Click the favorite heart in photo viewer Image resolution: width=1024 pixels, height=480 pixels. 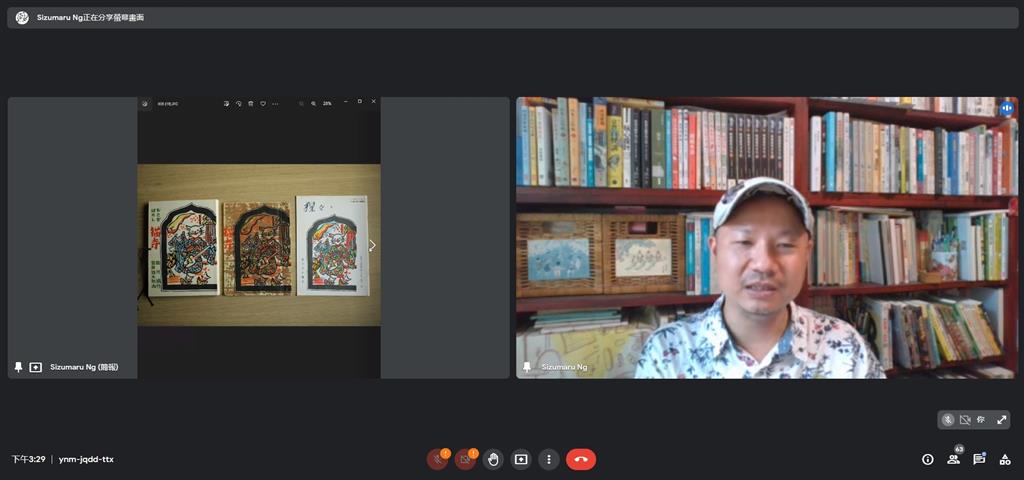263,103
